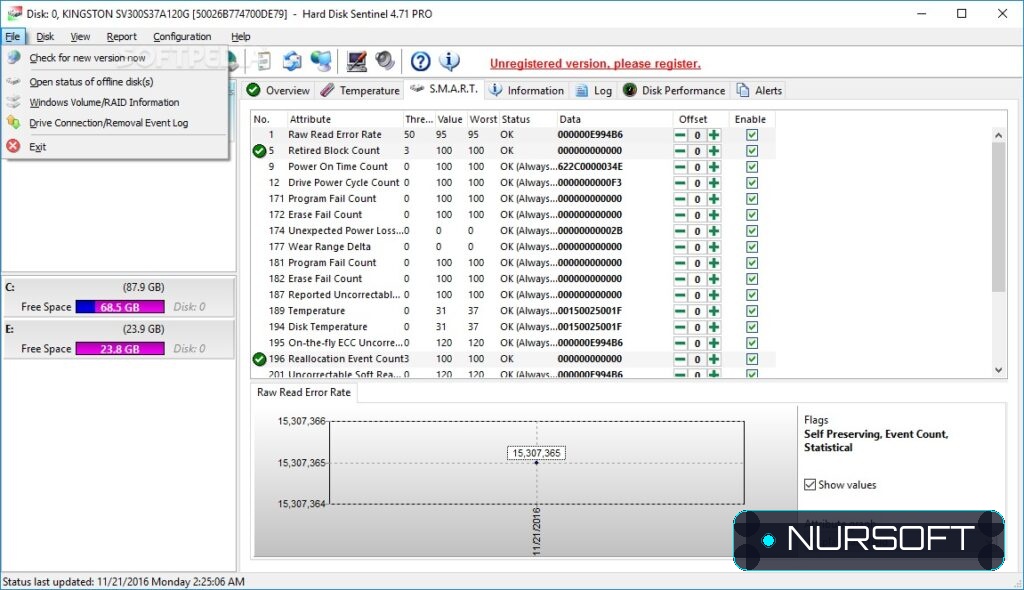Open help with the question mark icon
Image resolution: width=1024 pixels, height=590 pixels.
421,61
